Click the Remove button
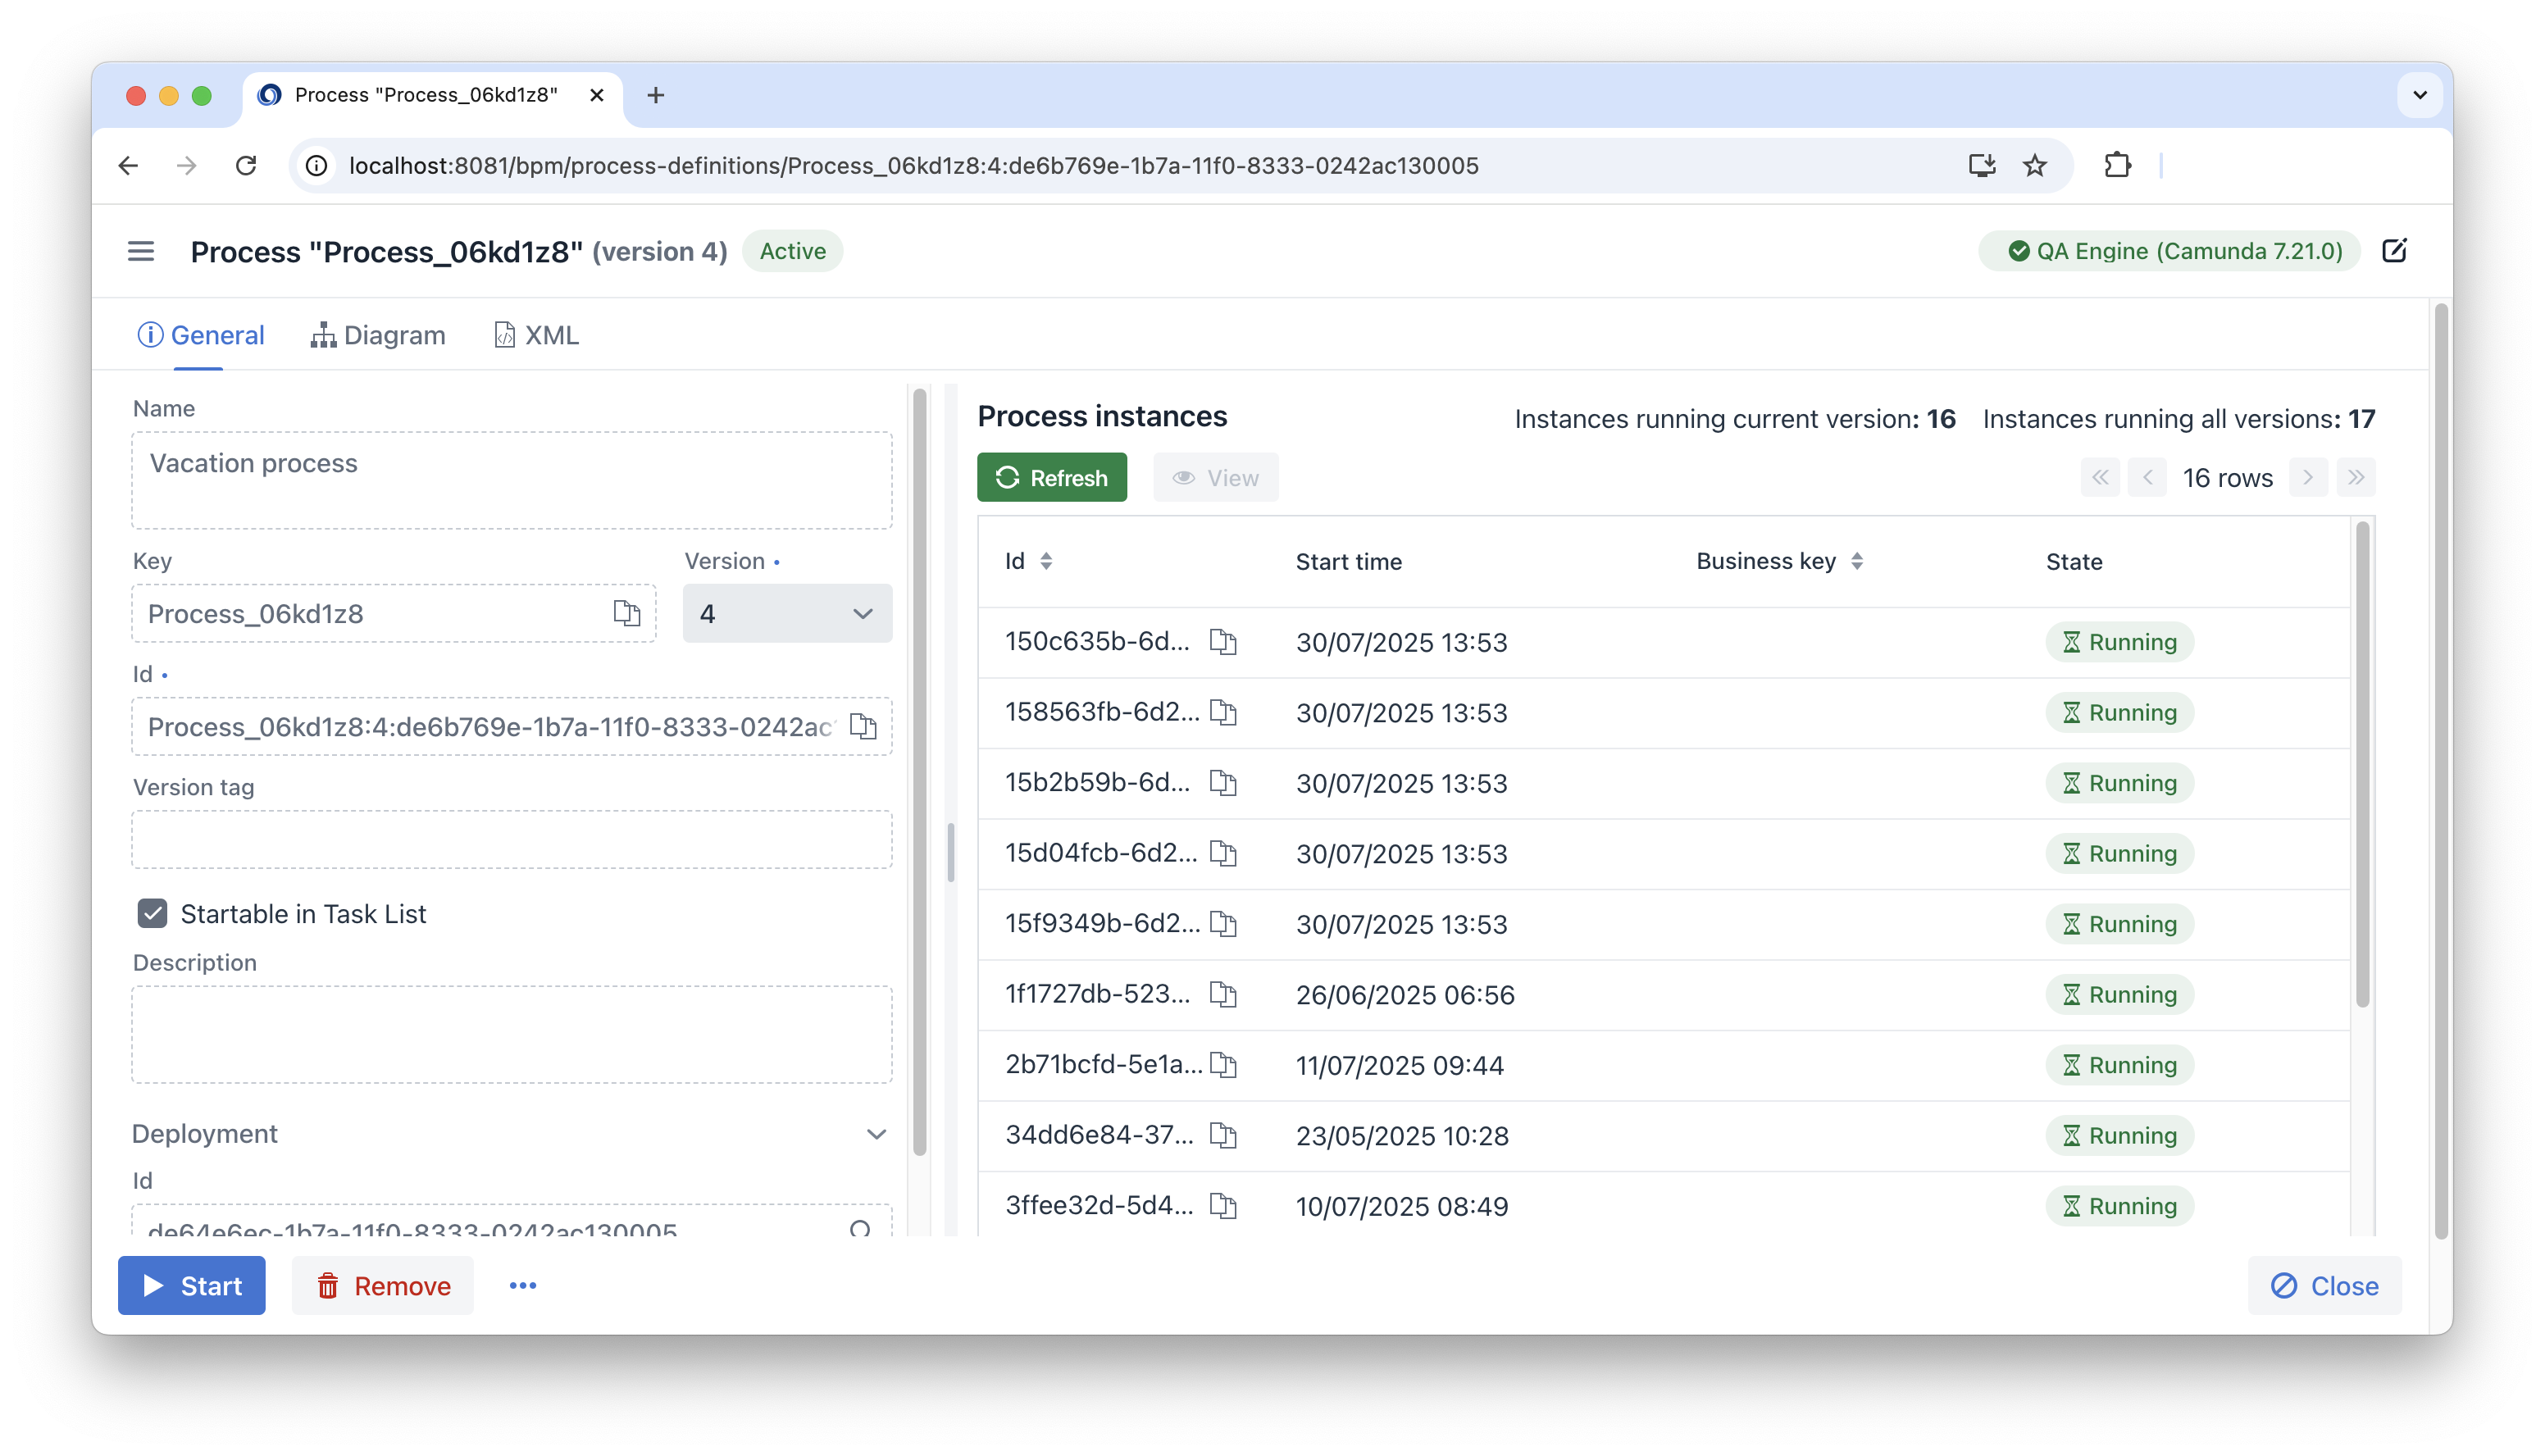The image size is (2545, 1456). tap(383, 1285)
